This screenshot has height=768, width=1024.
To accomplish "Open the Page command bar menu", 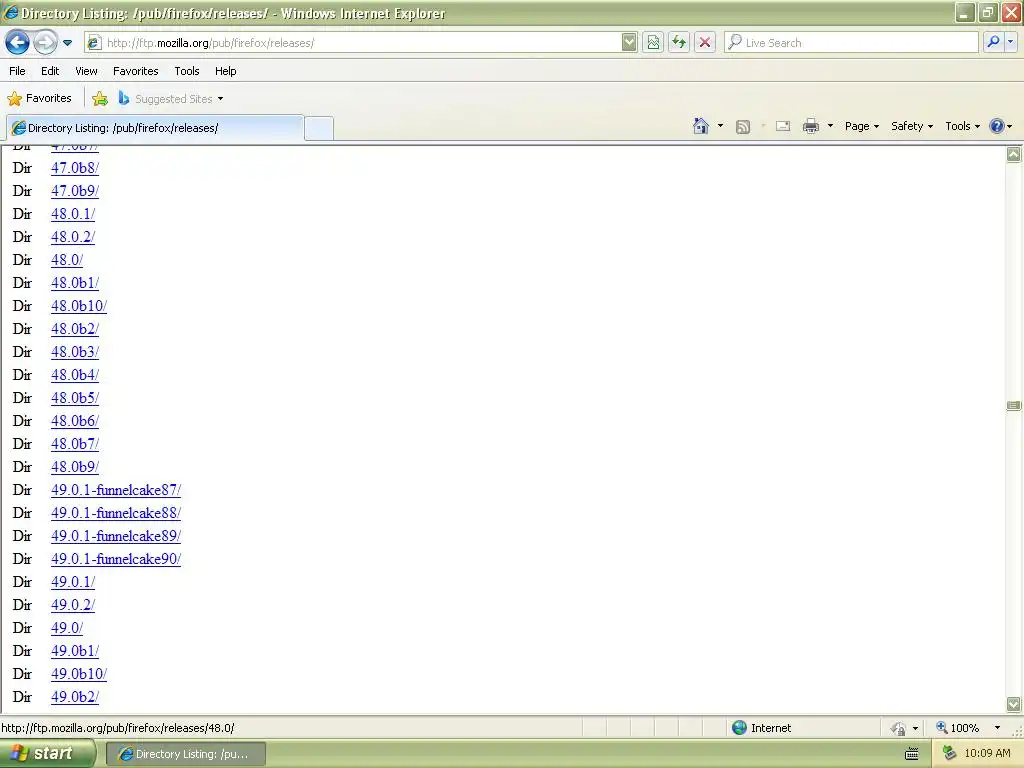I will [862, 126].
